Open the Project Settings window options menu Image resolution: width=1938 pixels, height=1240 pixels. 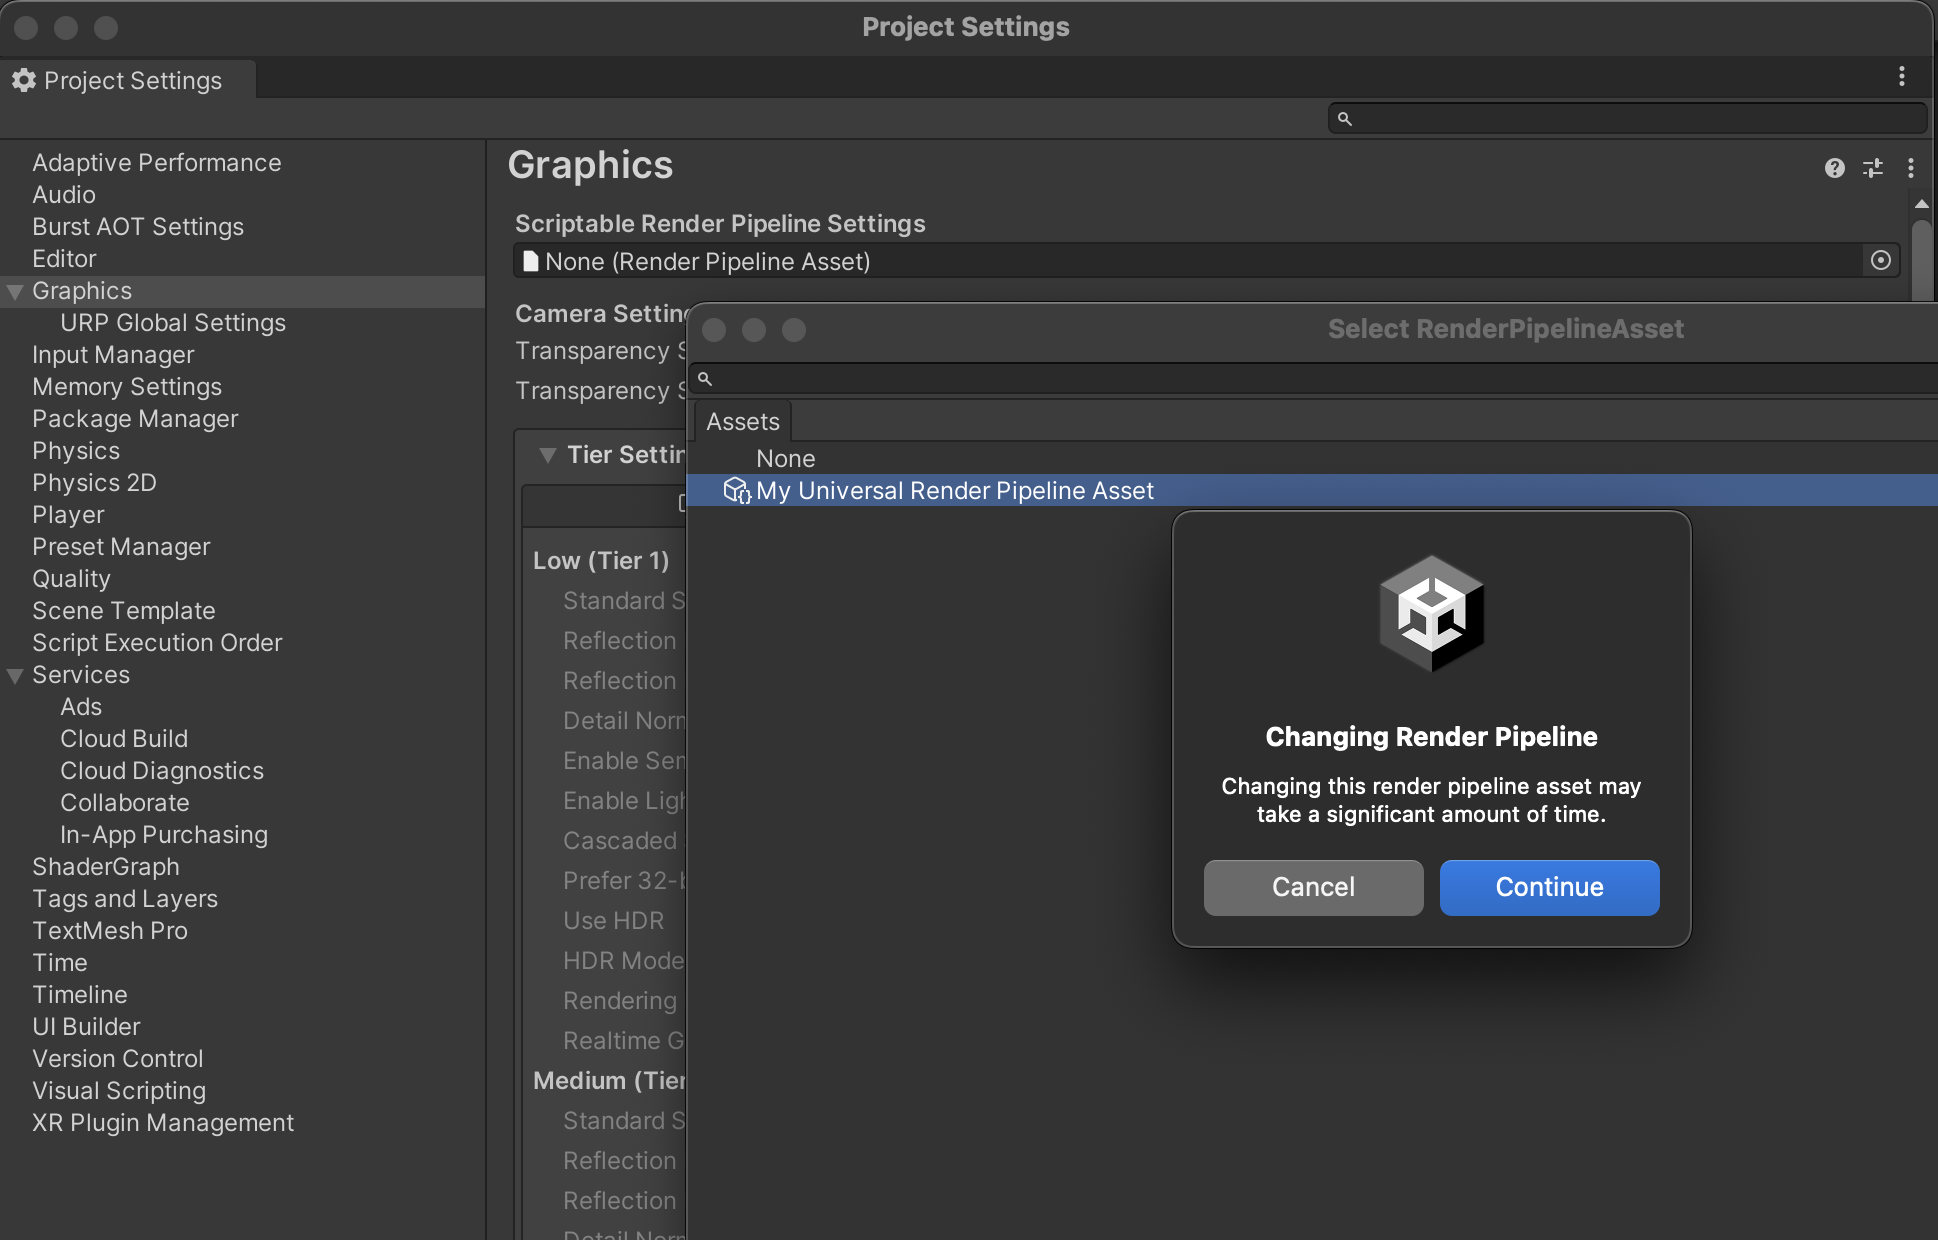tap(1901, 77)
